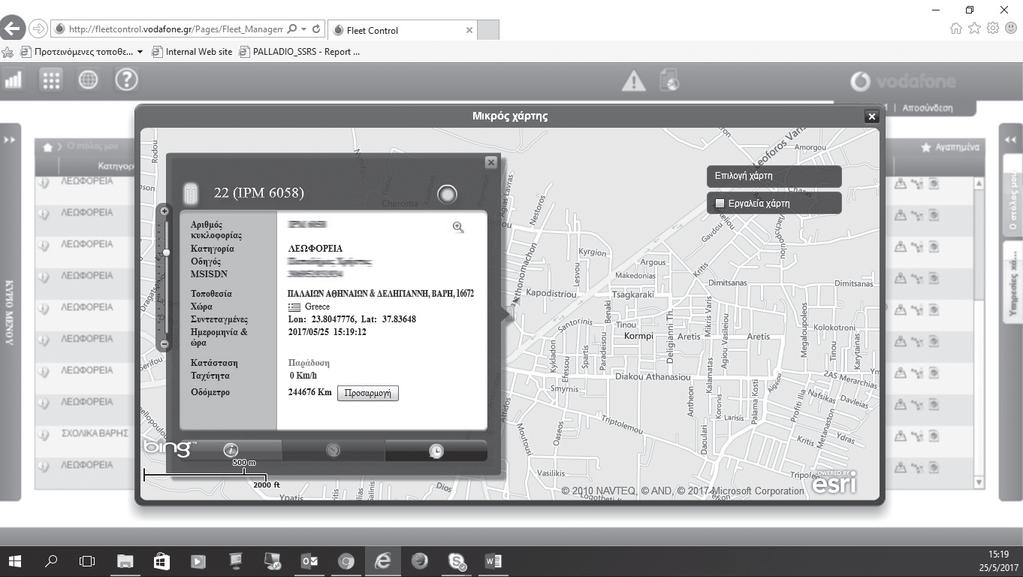
Task: Click the ΚΥΡΙΟ ΜΕΝΟΥ vertical tab
Action: [10, 312]
